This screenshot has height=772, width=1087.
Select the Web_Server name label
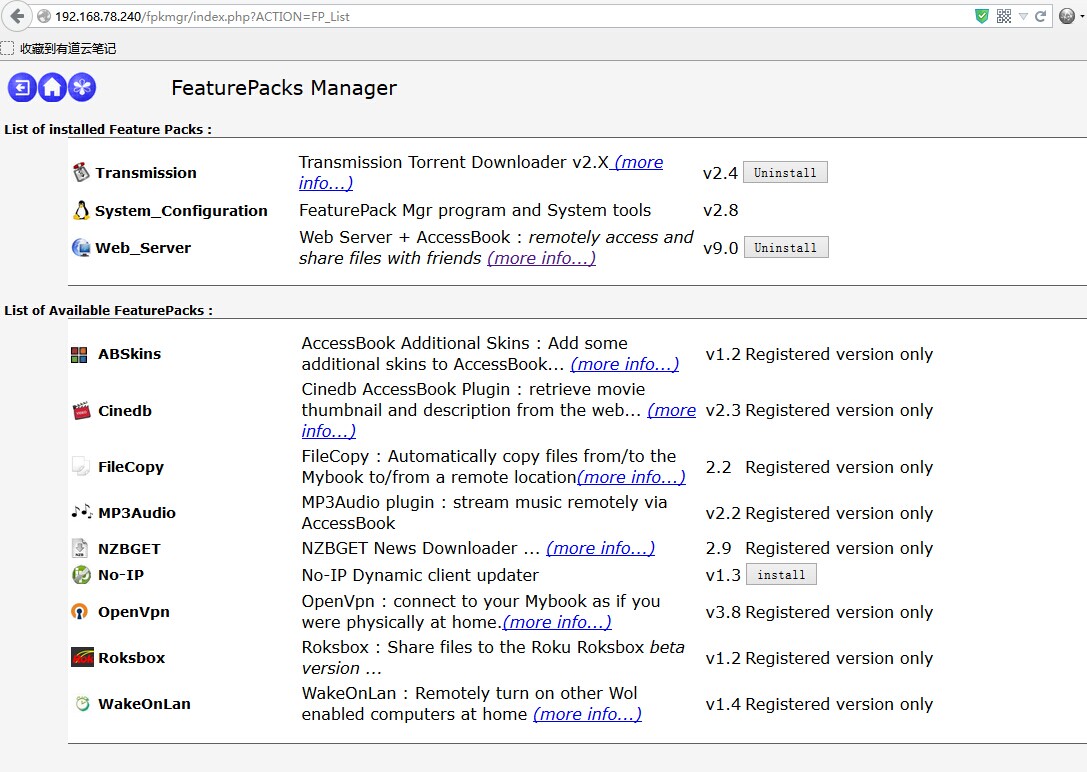[143, 248]
